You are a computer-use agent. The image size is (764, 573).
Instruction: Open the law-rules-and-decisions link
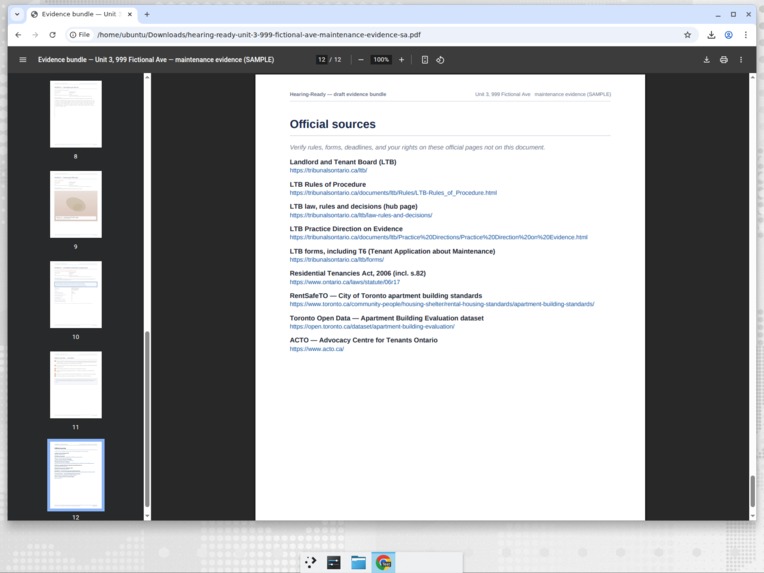361,215
